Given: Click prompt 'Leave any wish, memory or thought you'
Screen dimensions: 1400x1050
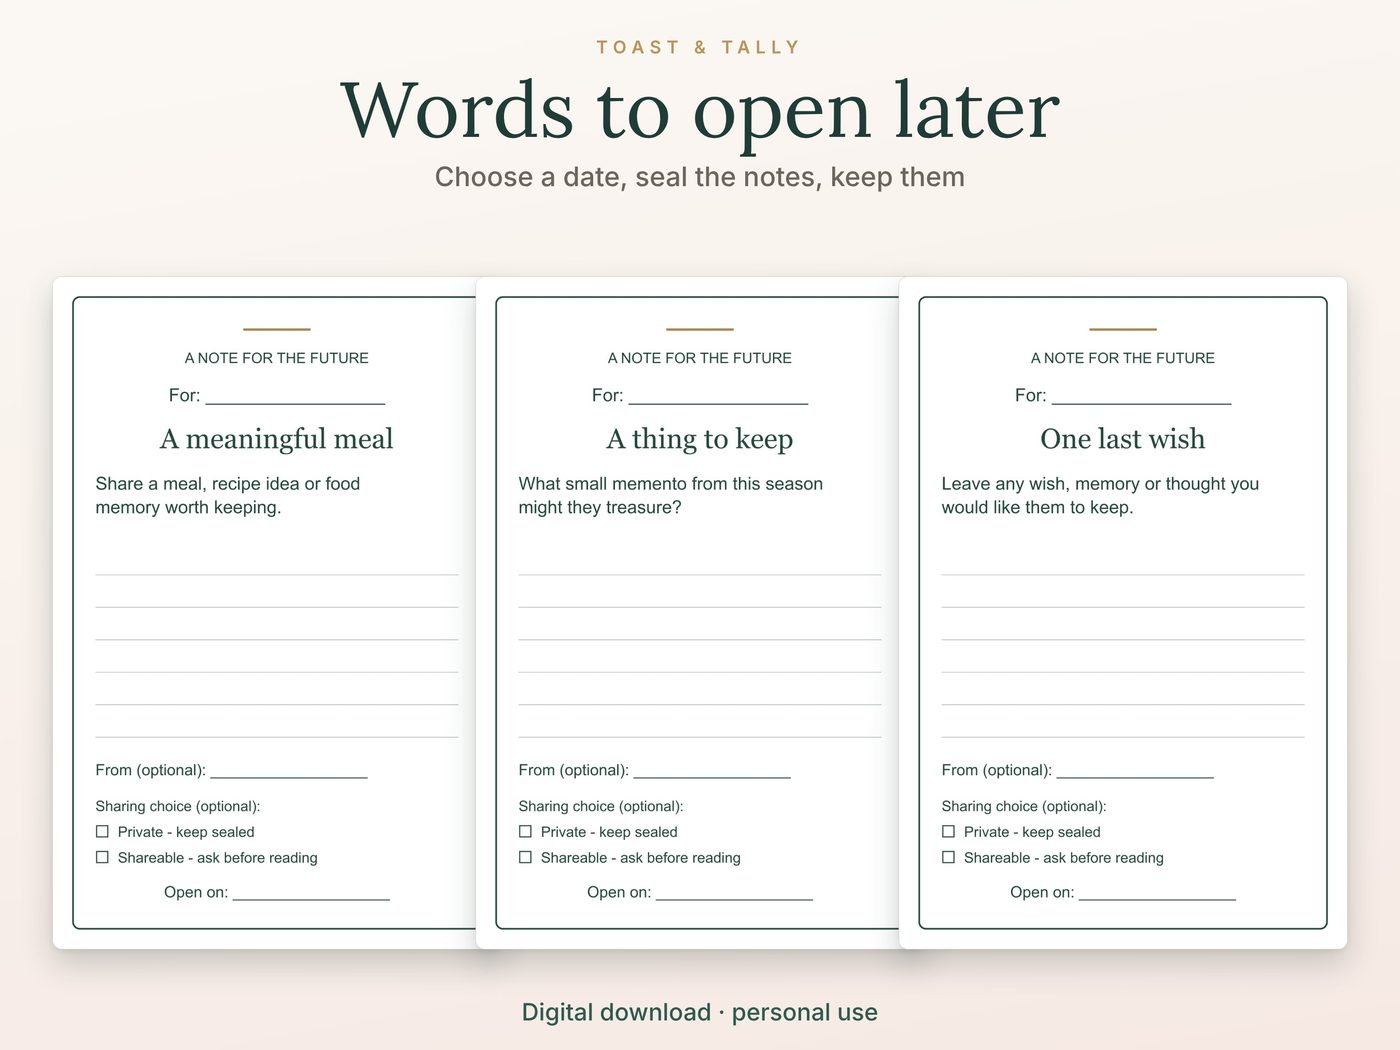Looking at the screenshot, I should coord(1100,484).
